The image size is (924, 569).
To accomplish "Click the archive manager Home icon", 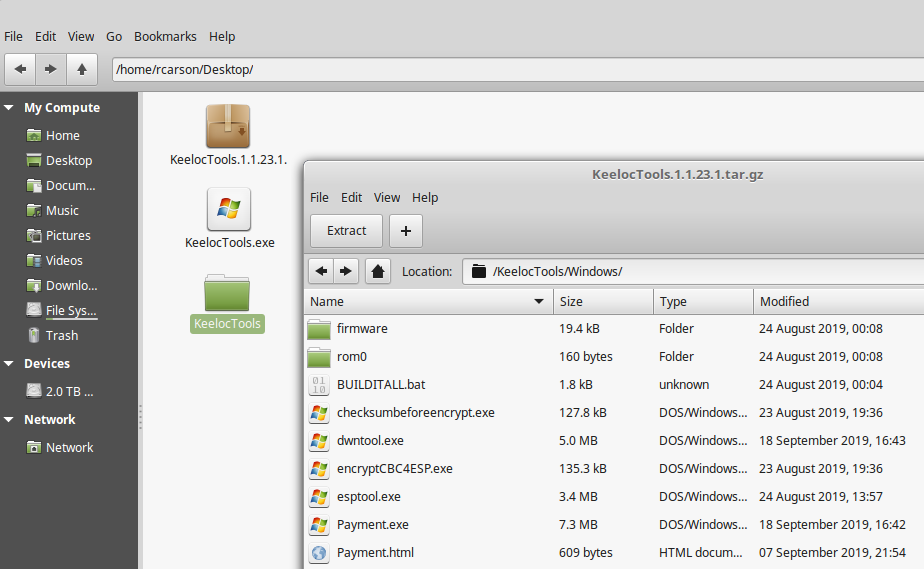I will (377, 271).
